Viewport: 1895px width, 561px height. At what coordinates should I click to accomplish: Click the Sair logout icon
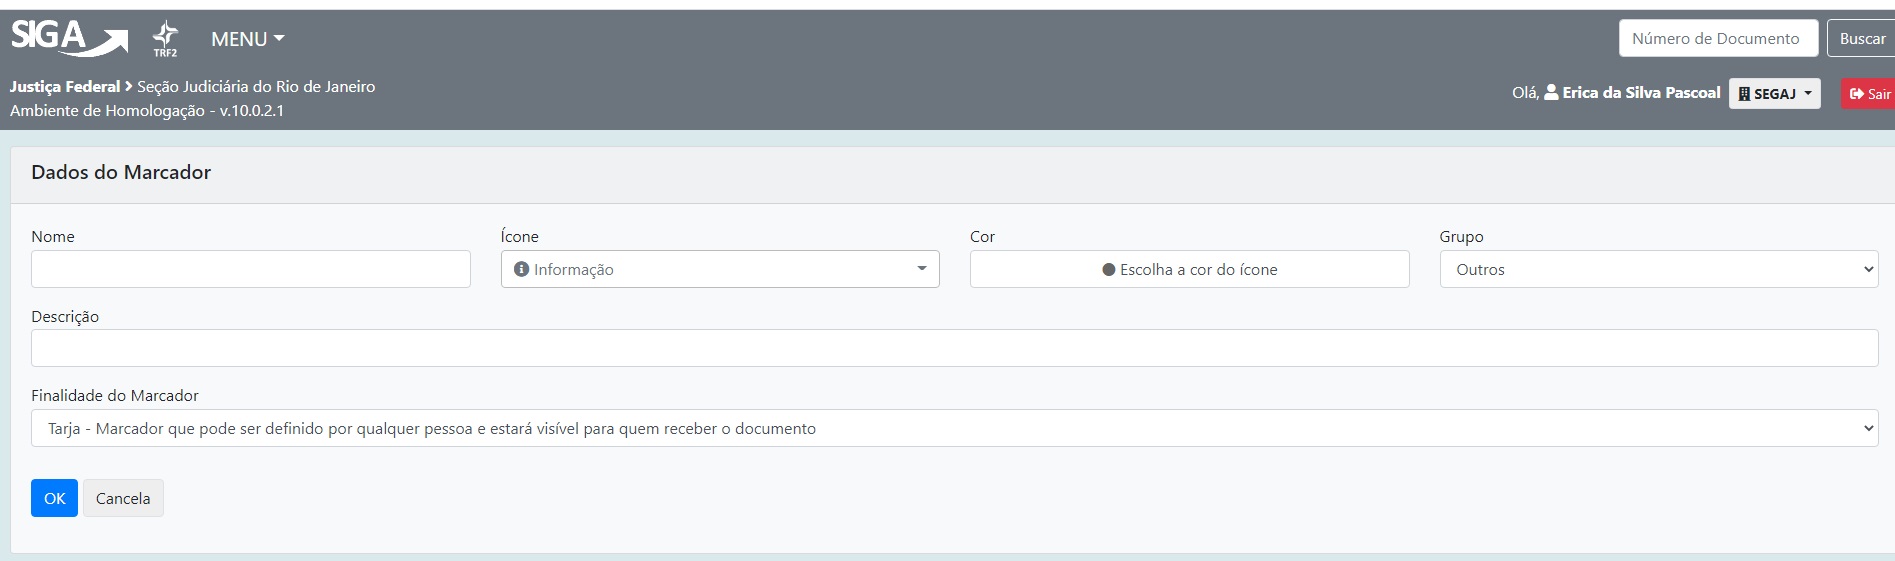pos(1857,94)
